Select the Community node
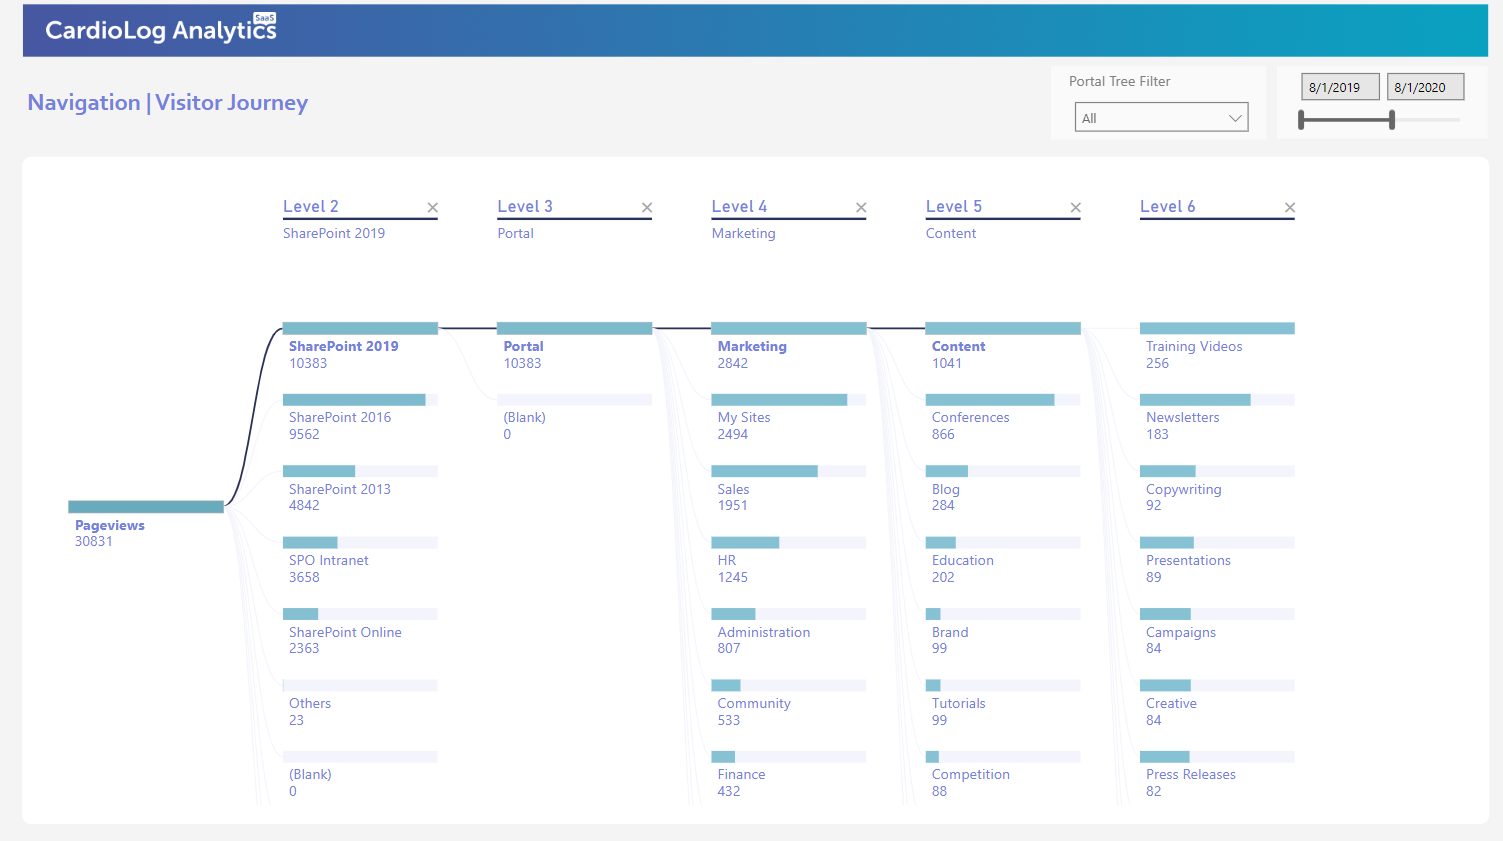 789,686
